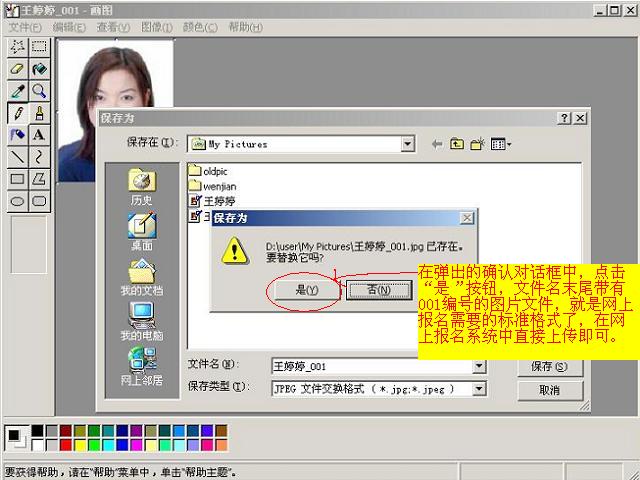640x480 pixels.
Task: Open the view menu icon in Save As toolbar
Action: tap(501, 144)
